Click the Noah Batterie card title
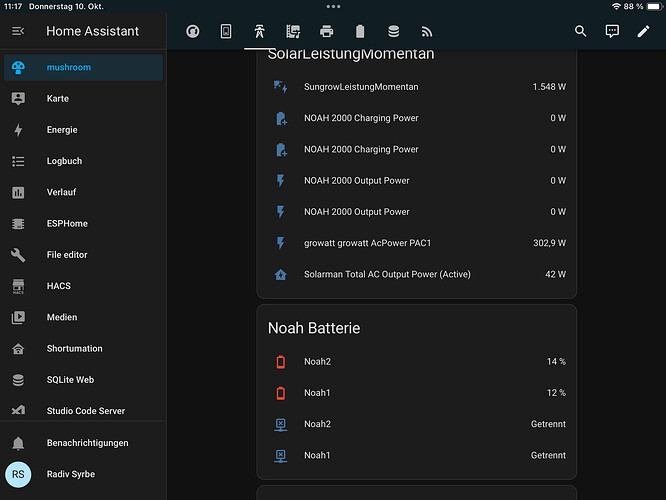 (314, 328)
